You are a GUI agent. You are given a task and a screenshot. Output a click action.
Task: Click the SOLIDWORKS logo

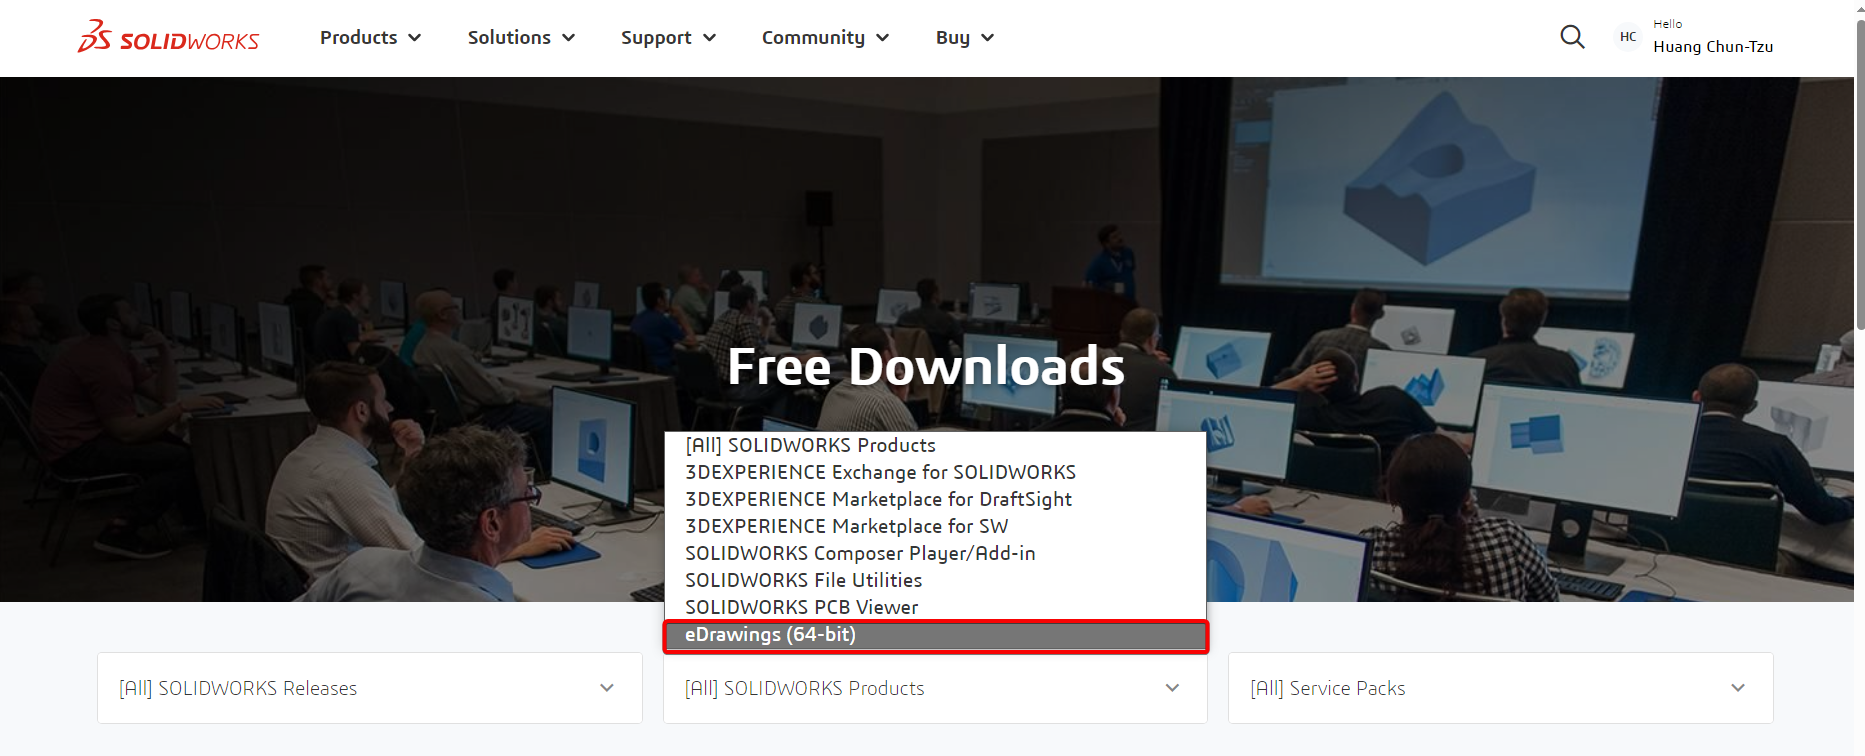pyautogui.click(x=168, y=37)
